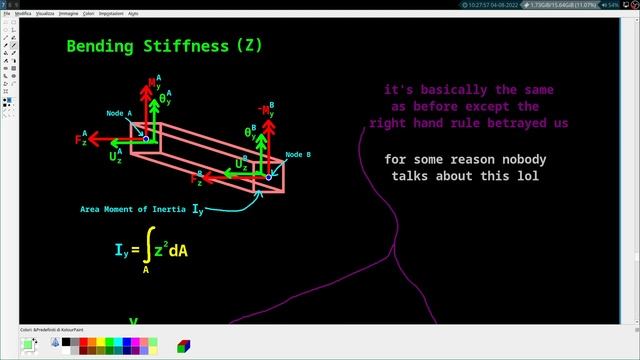Click the red circular tray icon

(635, 5)
